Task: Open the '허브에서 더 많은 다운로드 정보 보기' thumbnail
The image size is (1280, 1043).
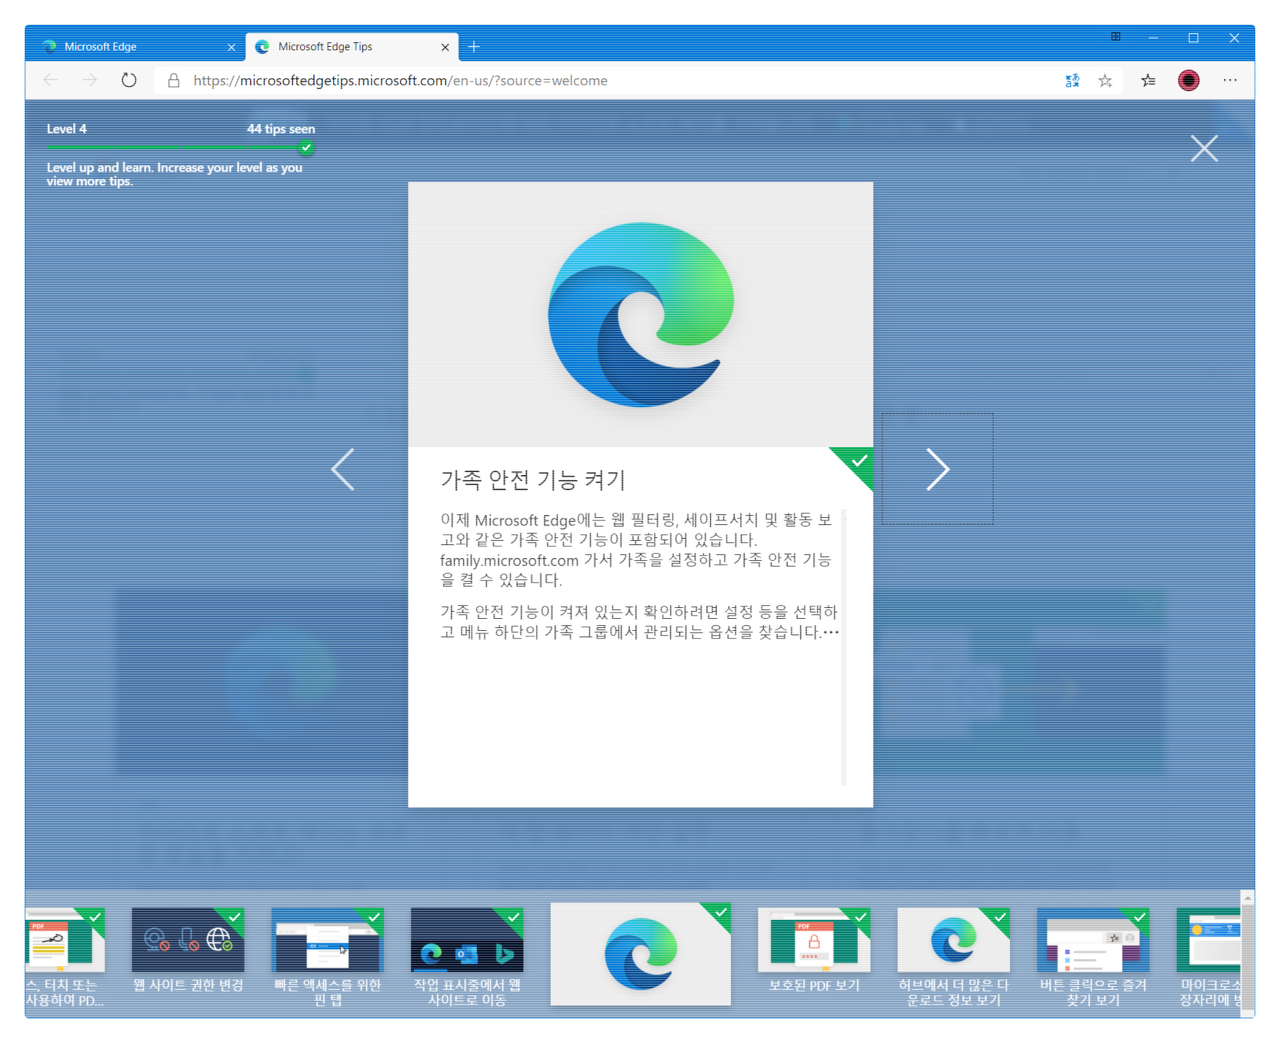Action: (953, 940)
